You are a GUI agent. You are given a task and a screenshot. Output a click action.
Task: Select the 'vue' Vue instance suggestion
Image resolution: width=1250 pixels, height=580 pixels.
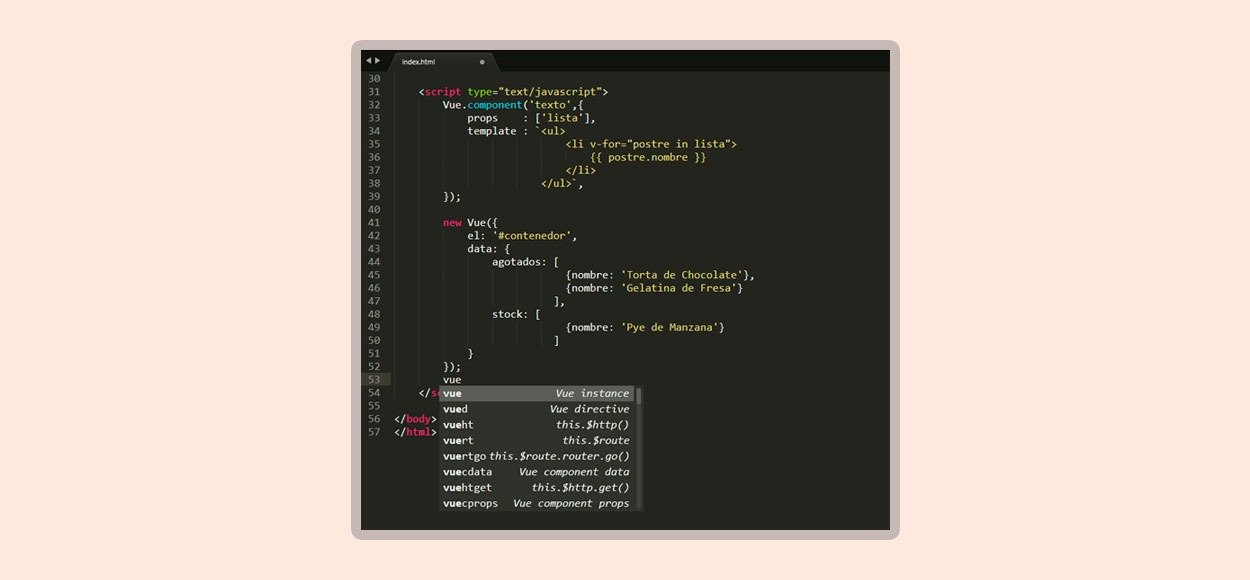[x=537, y=394]
